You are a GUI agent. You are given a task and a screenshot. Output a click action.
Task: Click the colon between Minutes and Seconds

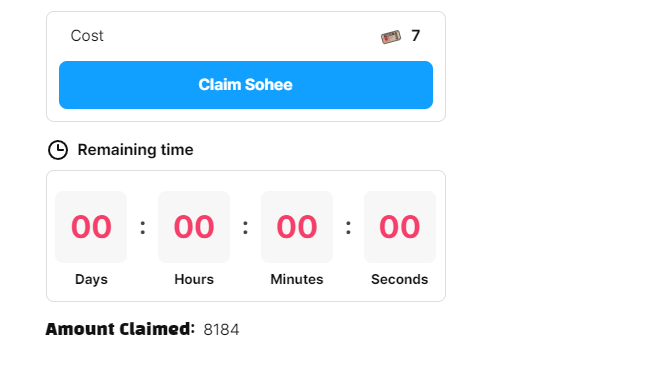[x=348, y=227]
